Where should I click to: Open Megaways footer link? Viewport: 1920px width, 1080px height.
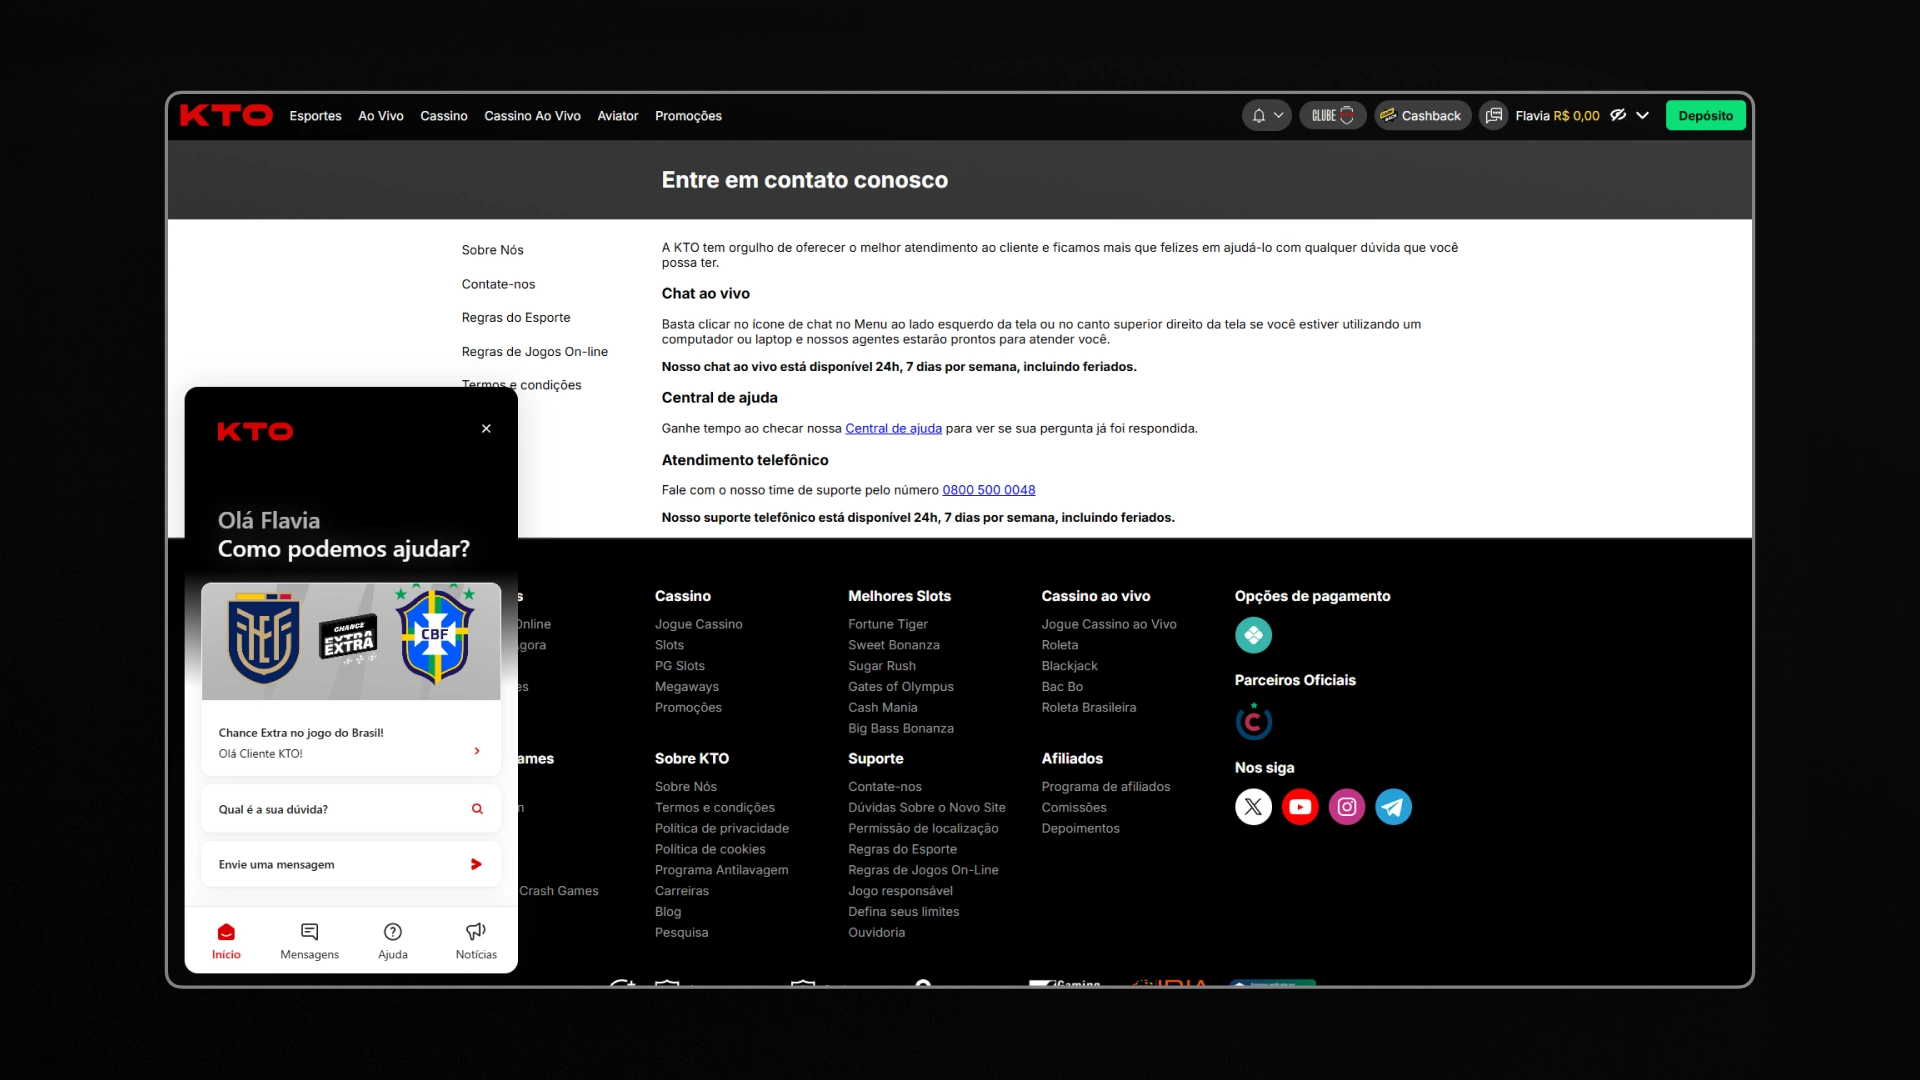coord(686,687)
